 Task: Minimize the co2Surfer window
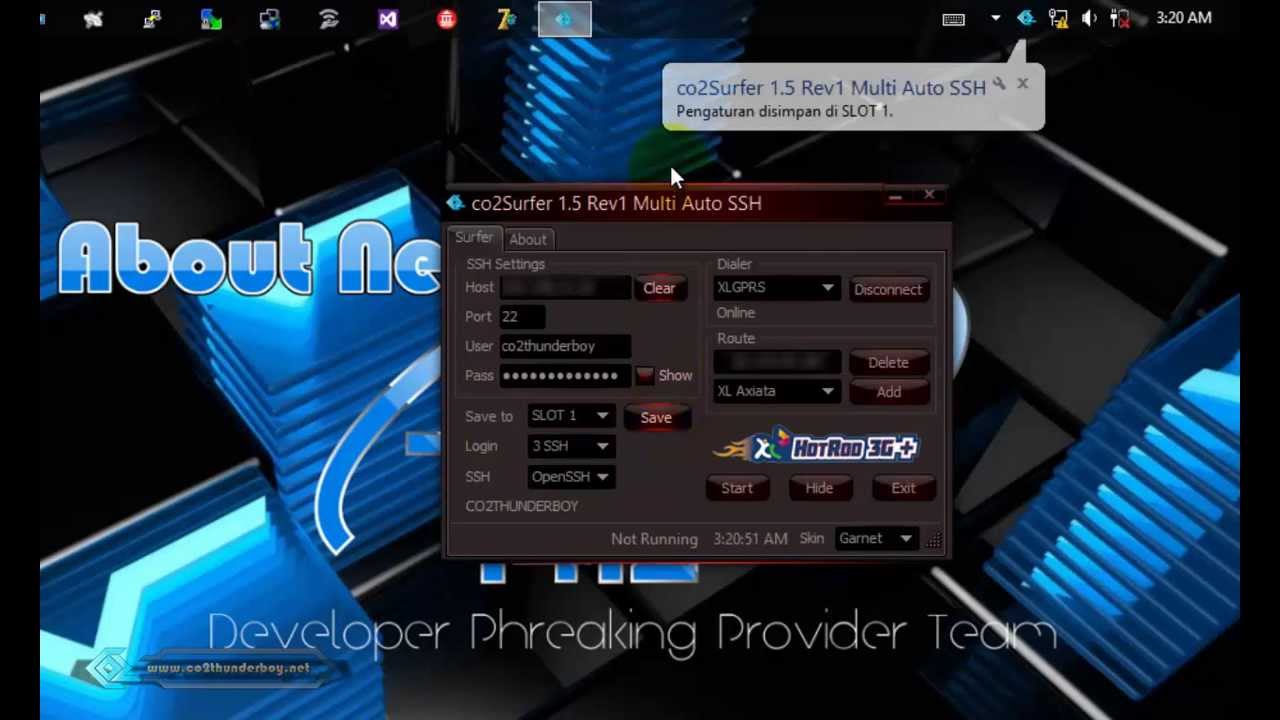coord(895,197)
